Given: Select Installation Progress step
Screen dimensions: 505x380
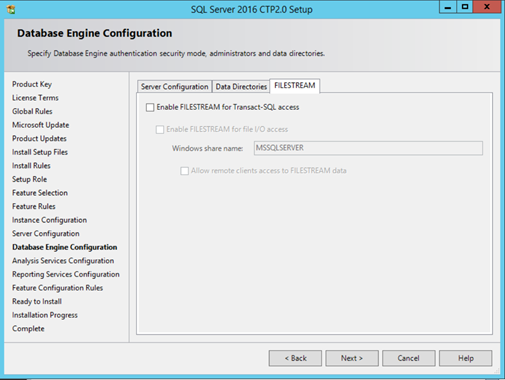Looking at the screenshot, I should (x=45, y=315).
